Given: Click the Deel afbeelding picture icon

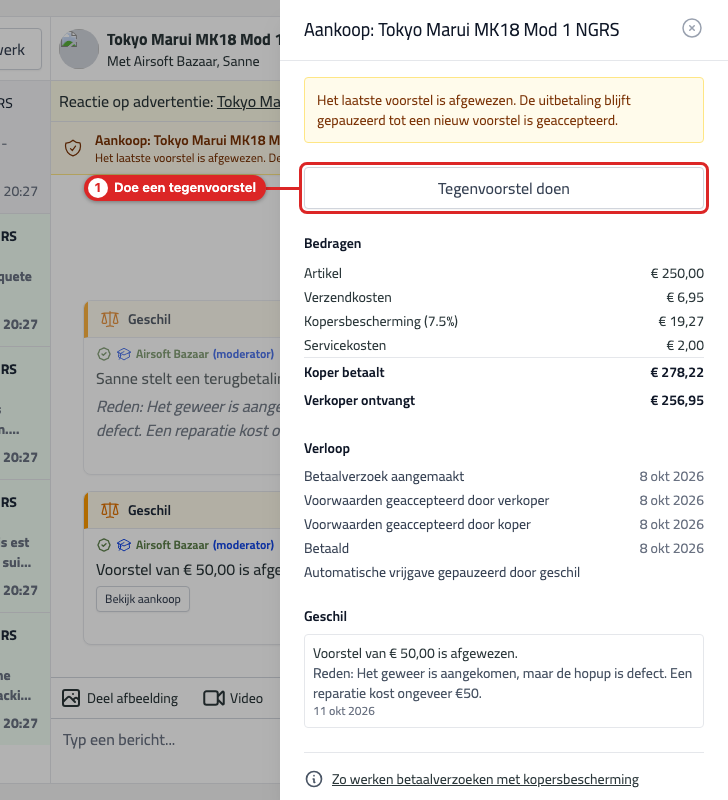Looking at the screenshot, I should tap(71, 698).
